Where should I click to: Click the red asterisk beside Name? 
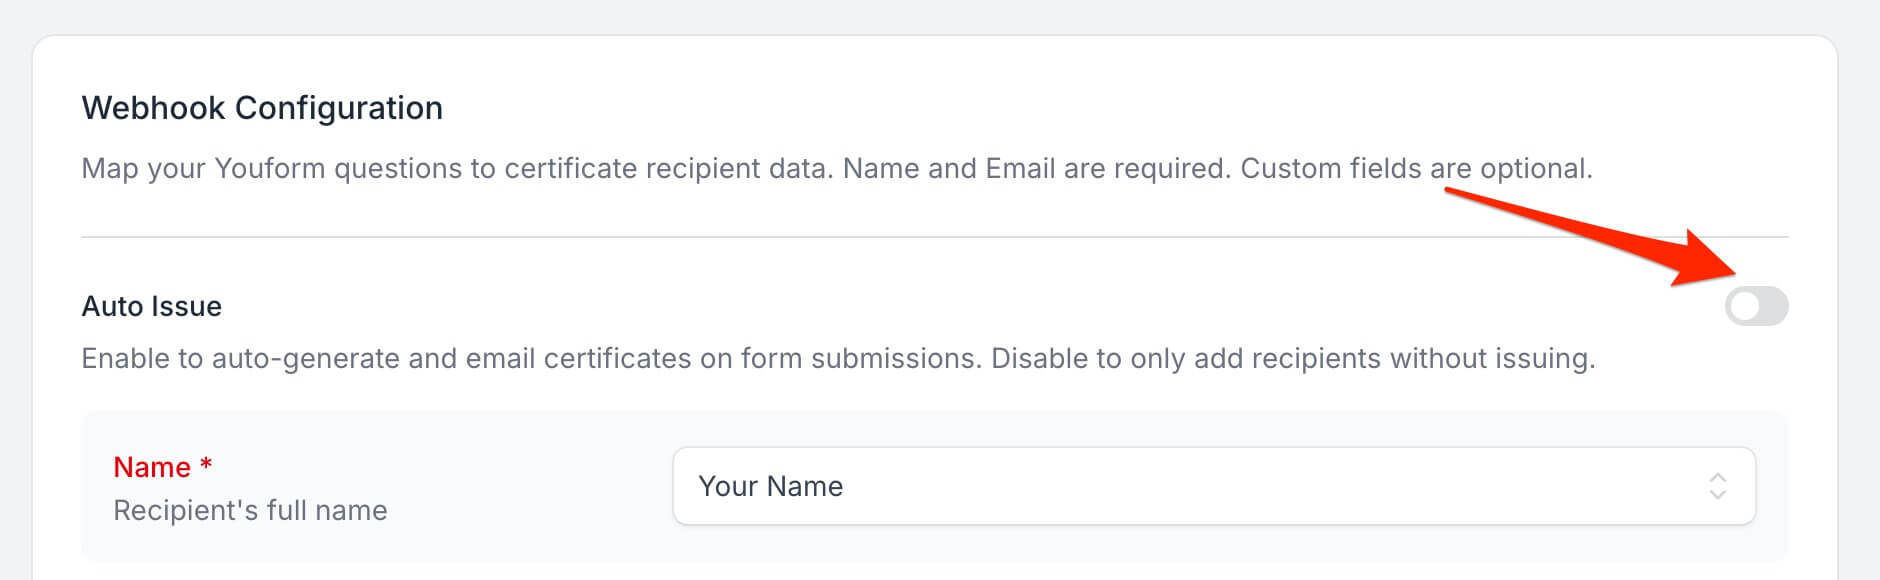(x=206, y=463)
